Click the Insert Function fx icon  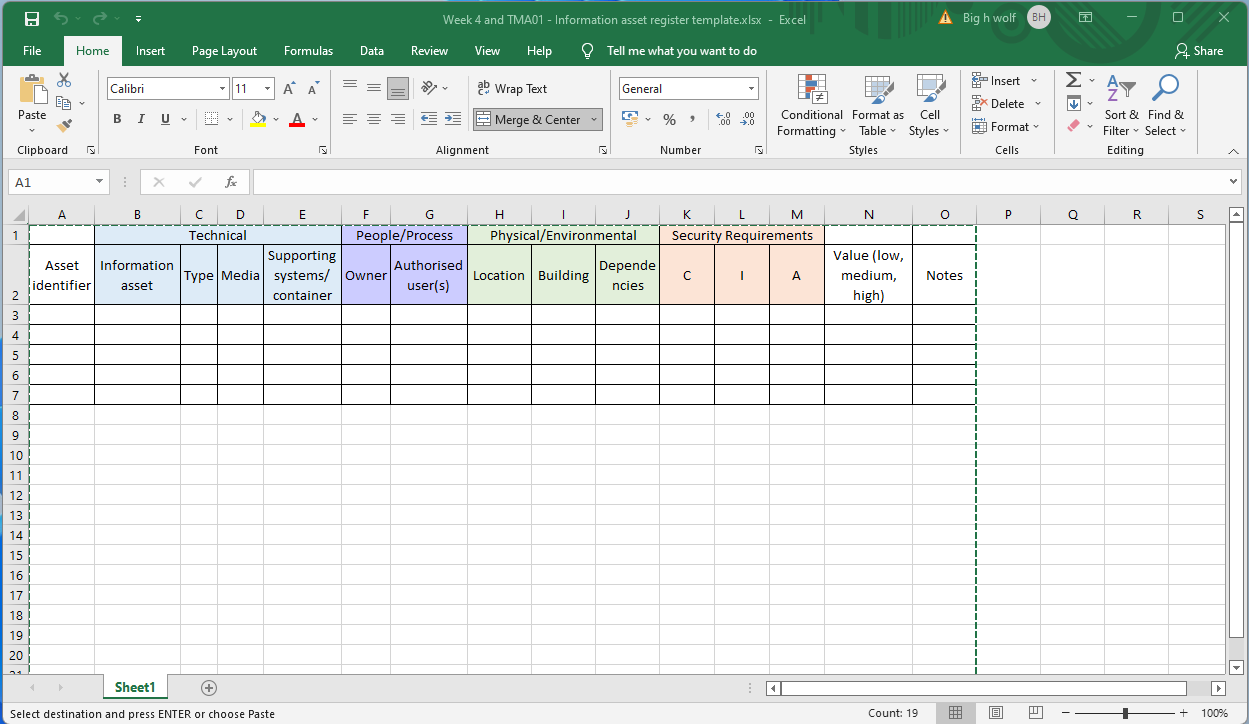pyautogui.click(x=231, y=182)
